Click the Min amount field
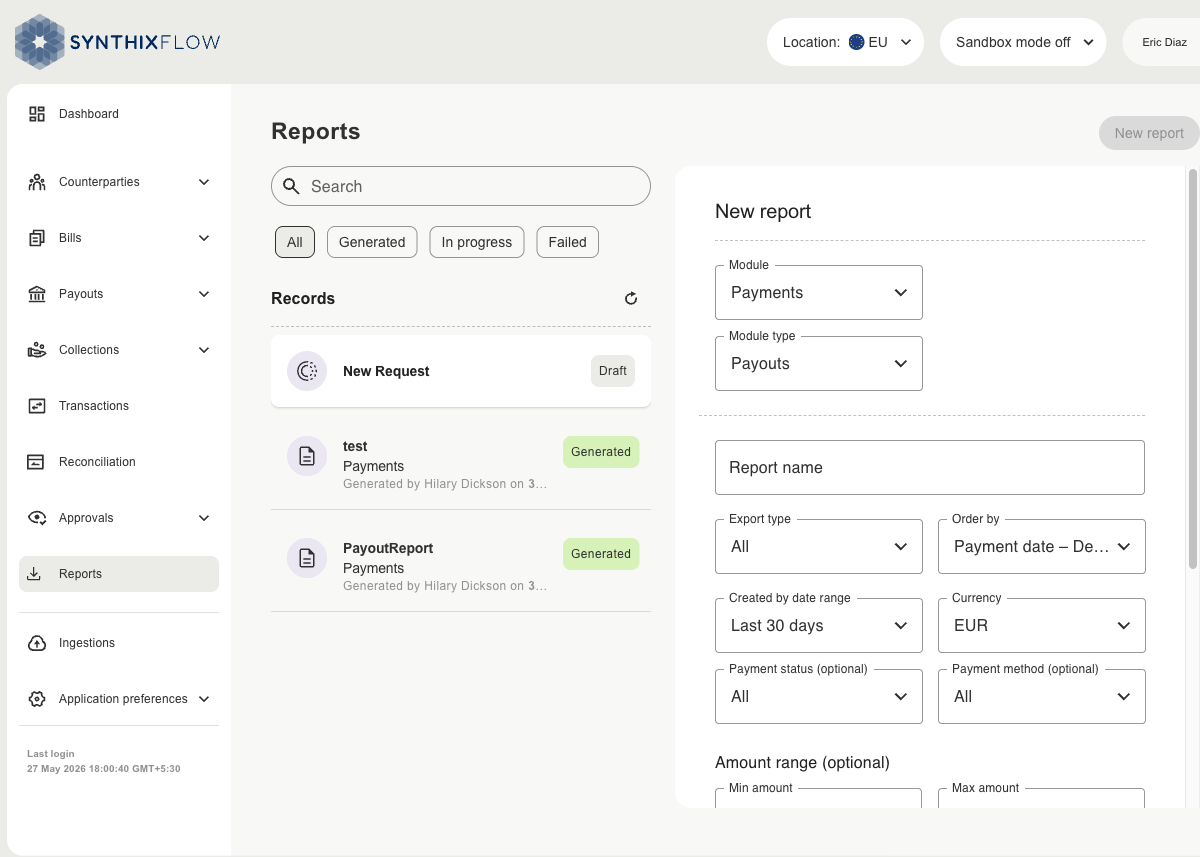Screen dimensions: 1200x857 click(x=819, y=798)
